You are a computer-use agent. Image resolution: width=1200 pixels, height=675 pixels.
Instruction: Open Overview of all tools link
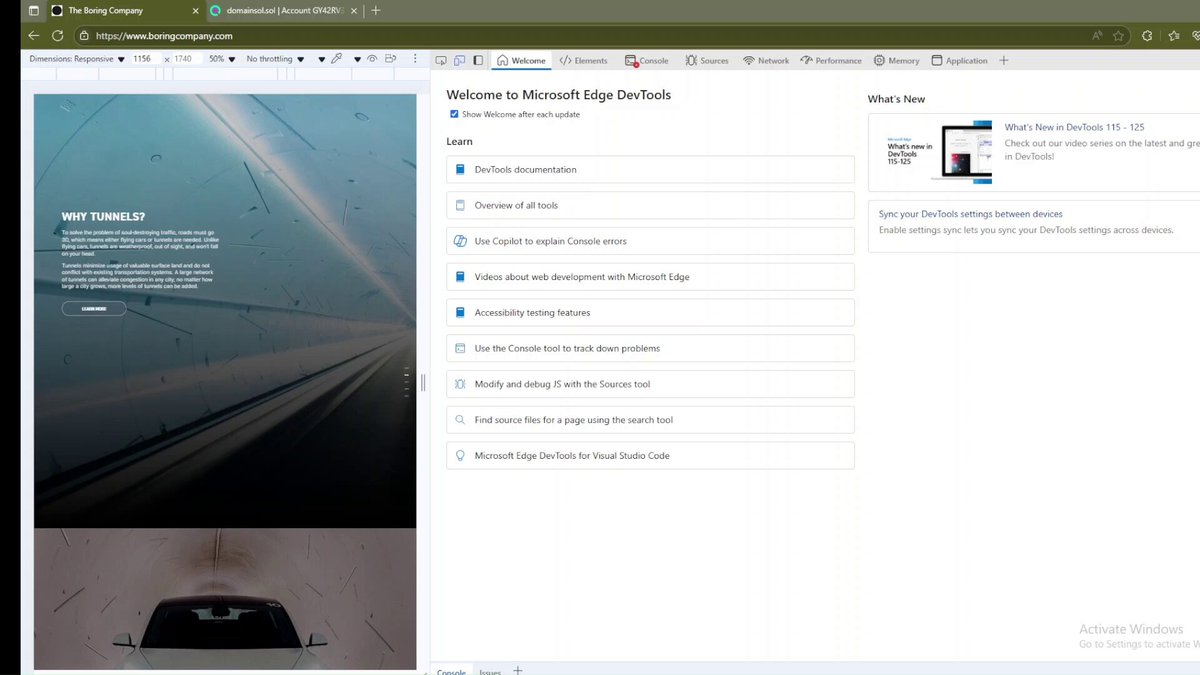[650, 205]
